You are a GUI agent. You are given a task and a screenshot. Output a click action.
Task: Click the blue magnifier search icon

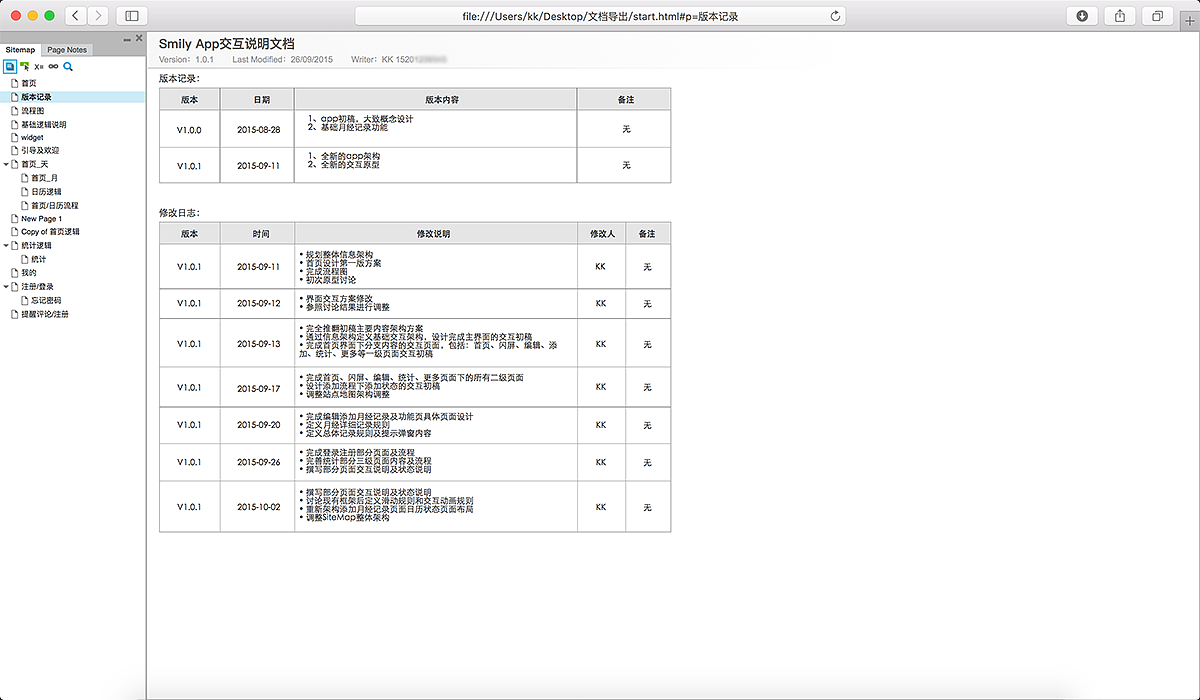[68, 66]
